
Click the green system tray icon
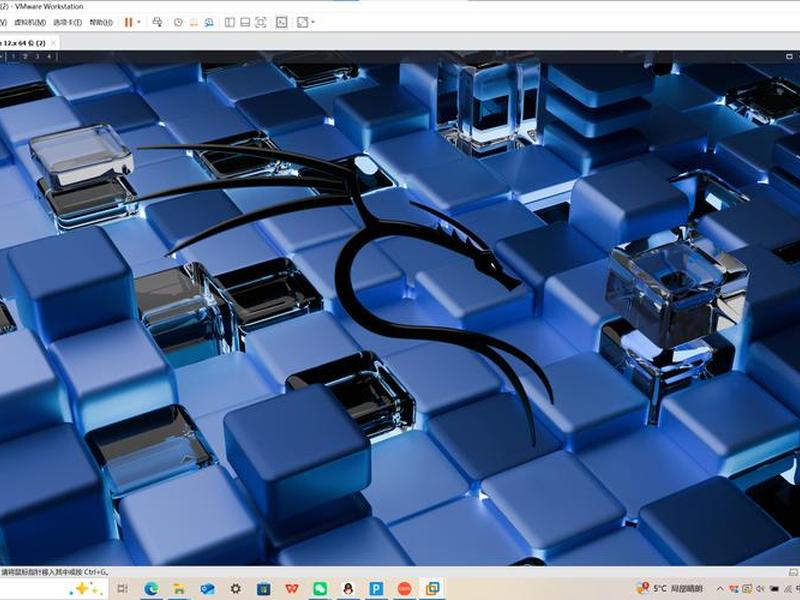[x=747, y=589]
